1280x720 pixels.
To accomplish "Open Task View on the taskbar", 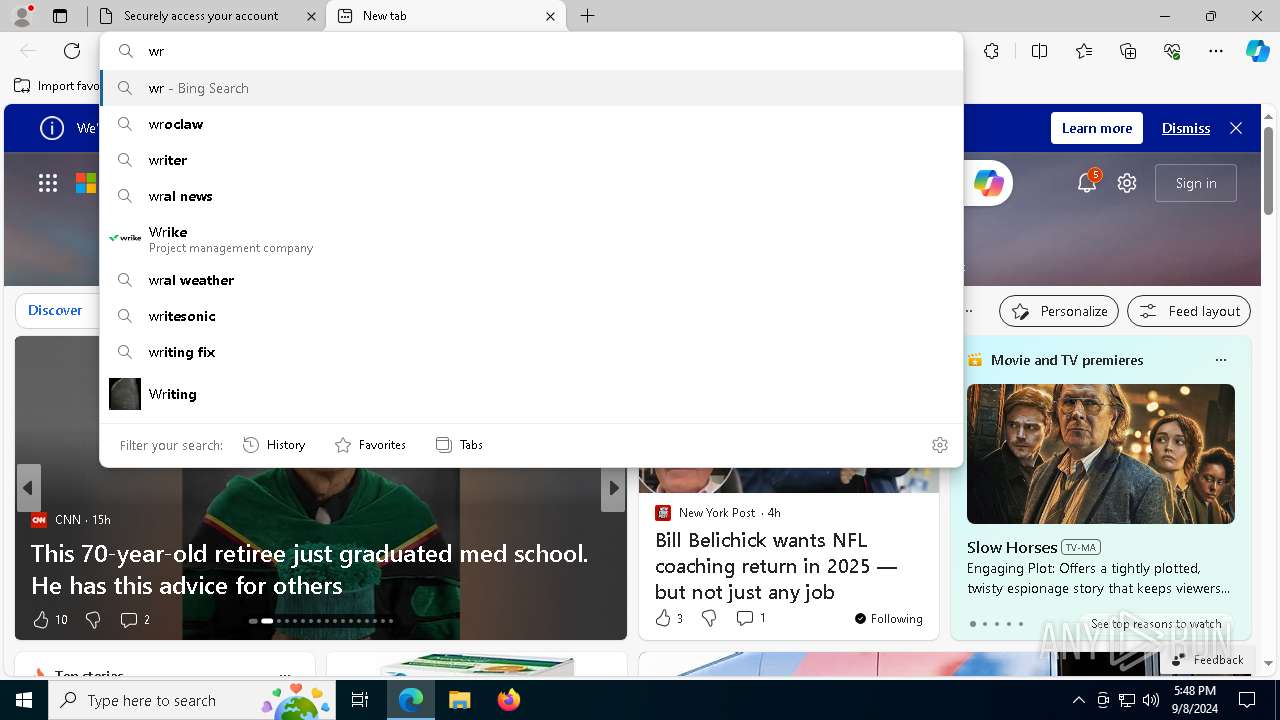I will 360,700.
